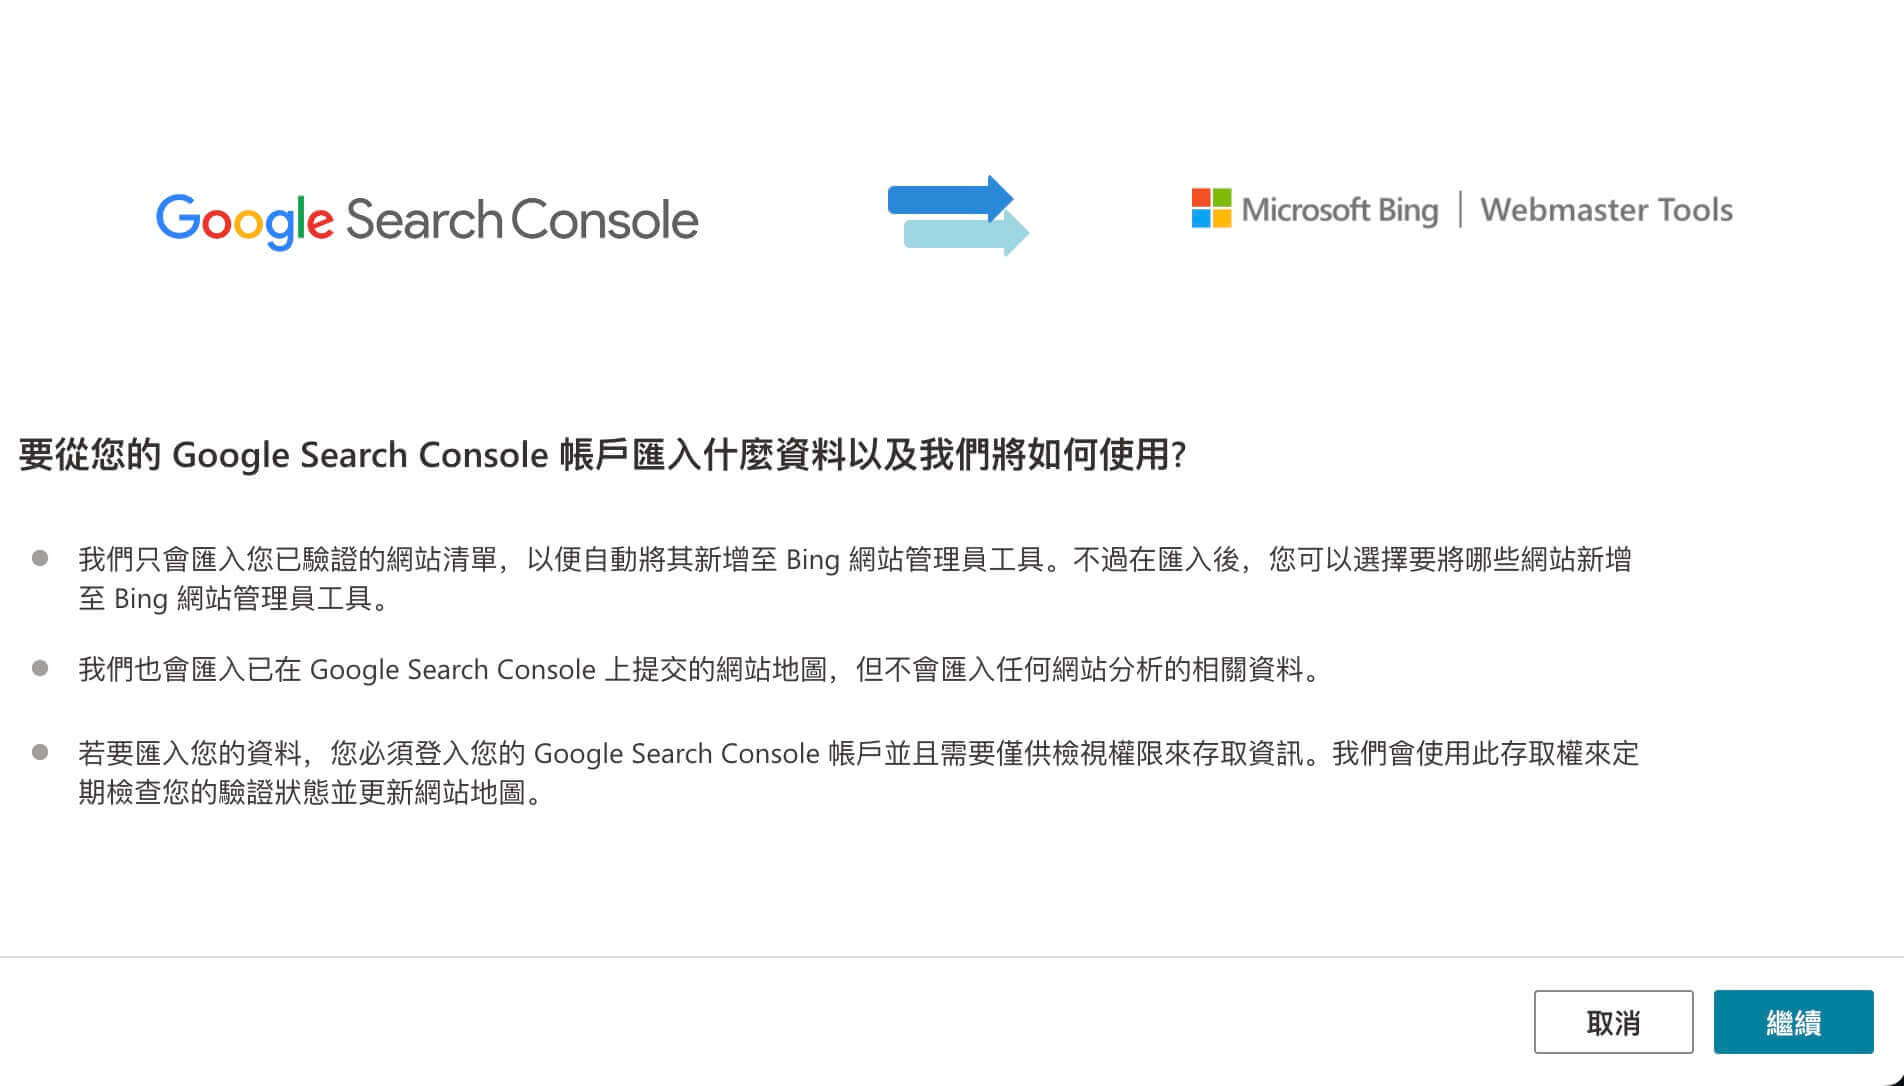Click the bullet dot before 我們也會匯入

(41, 668)
